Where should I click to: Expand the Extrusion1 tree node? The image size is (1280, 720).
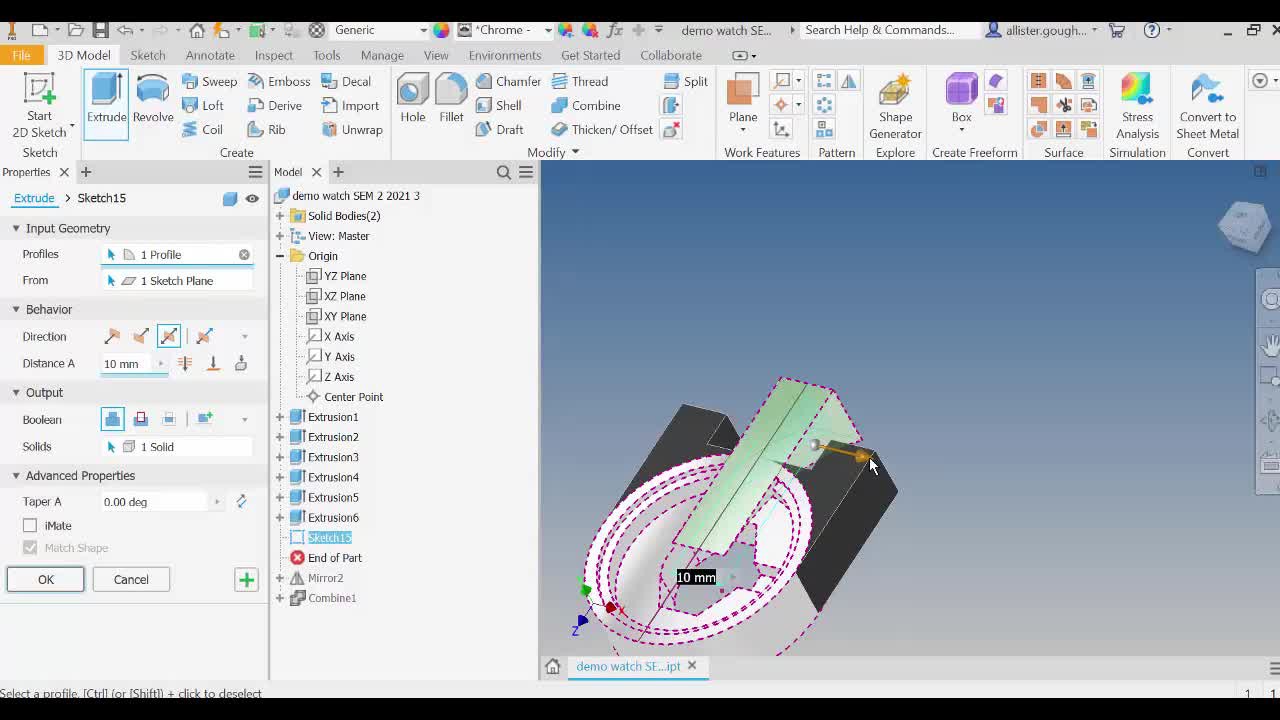[280, 417]
